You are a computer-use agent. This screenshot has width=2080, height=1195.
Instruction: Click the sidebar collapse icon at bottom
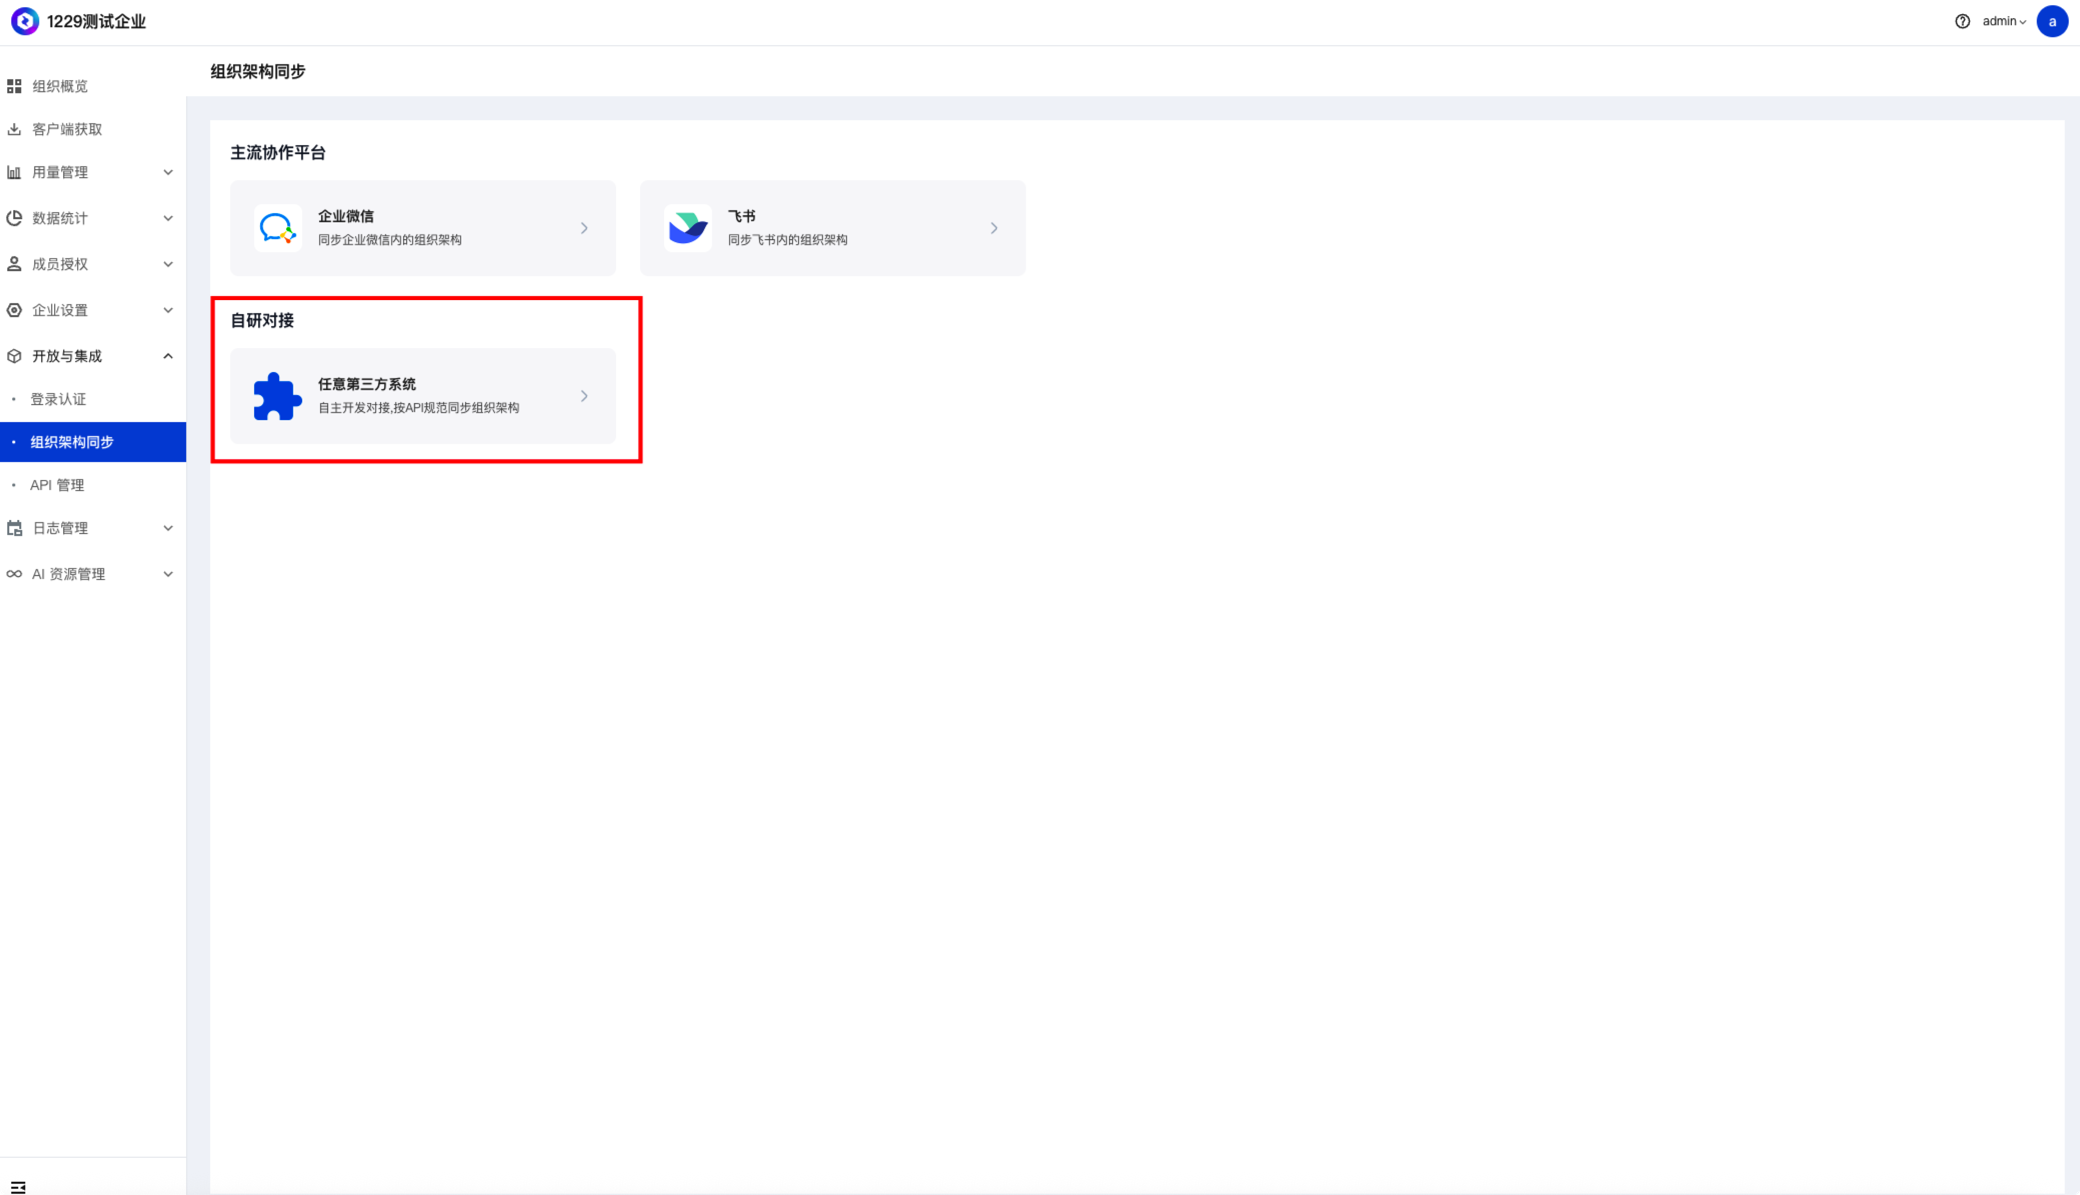click(x=18, y=1186)
